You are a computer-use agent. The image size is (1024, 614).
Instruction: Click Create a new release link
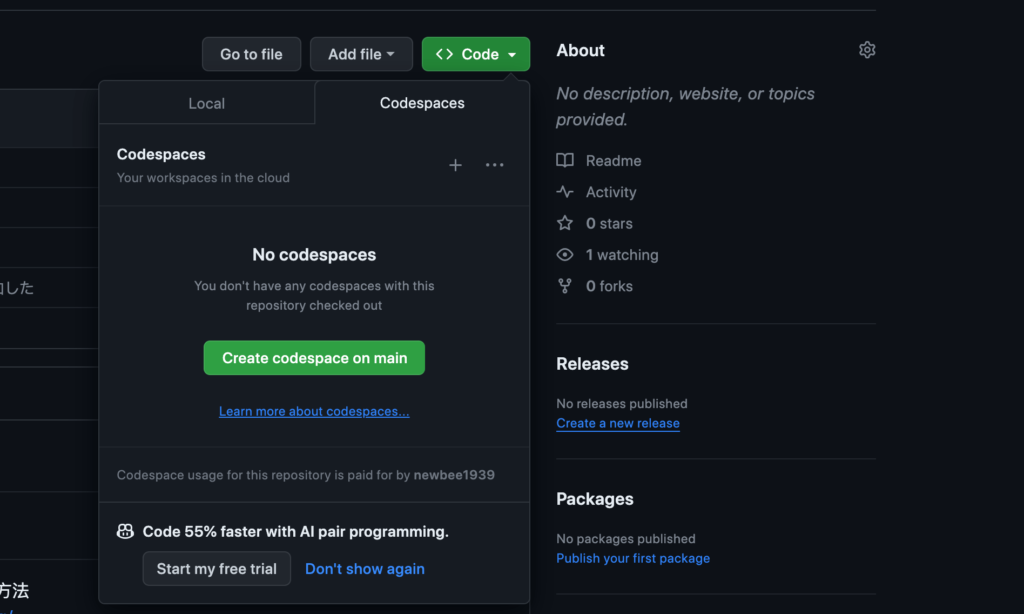[618, 423]
